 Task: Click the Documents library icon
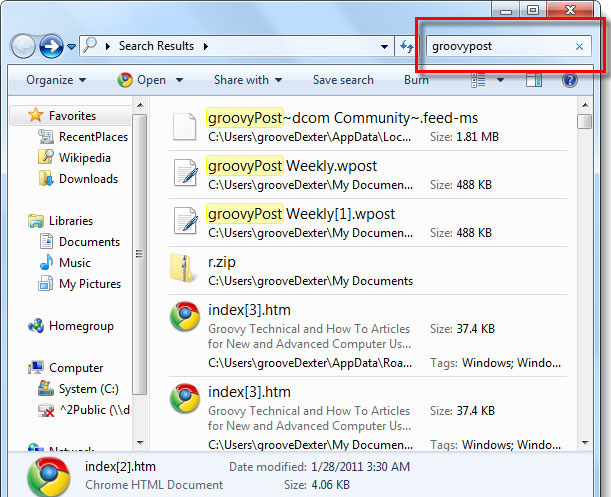[x=46, y=241]
